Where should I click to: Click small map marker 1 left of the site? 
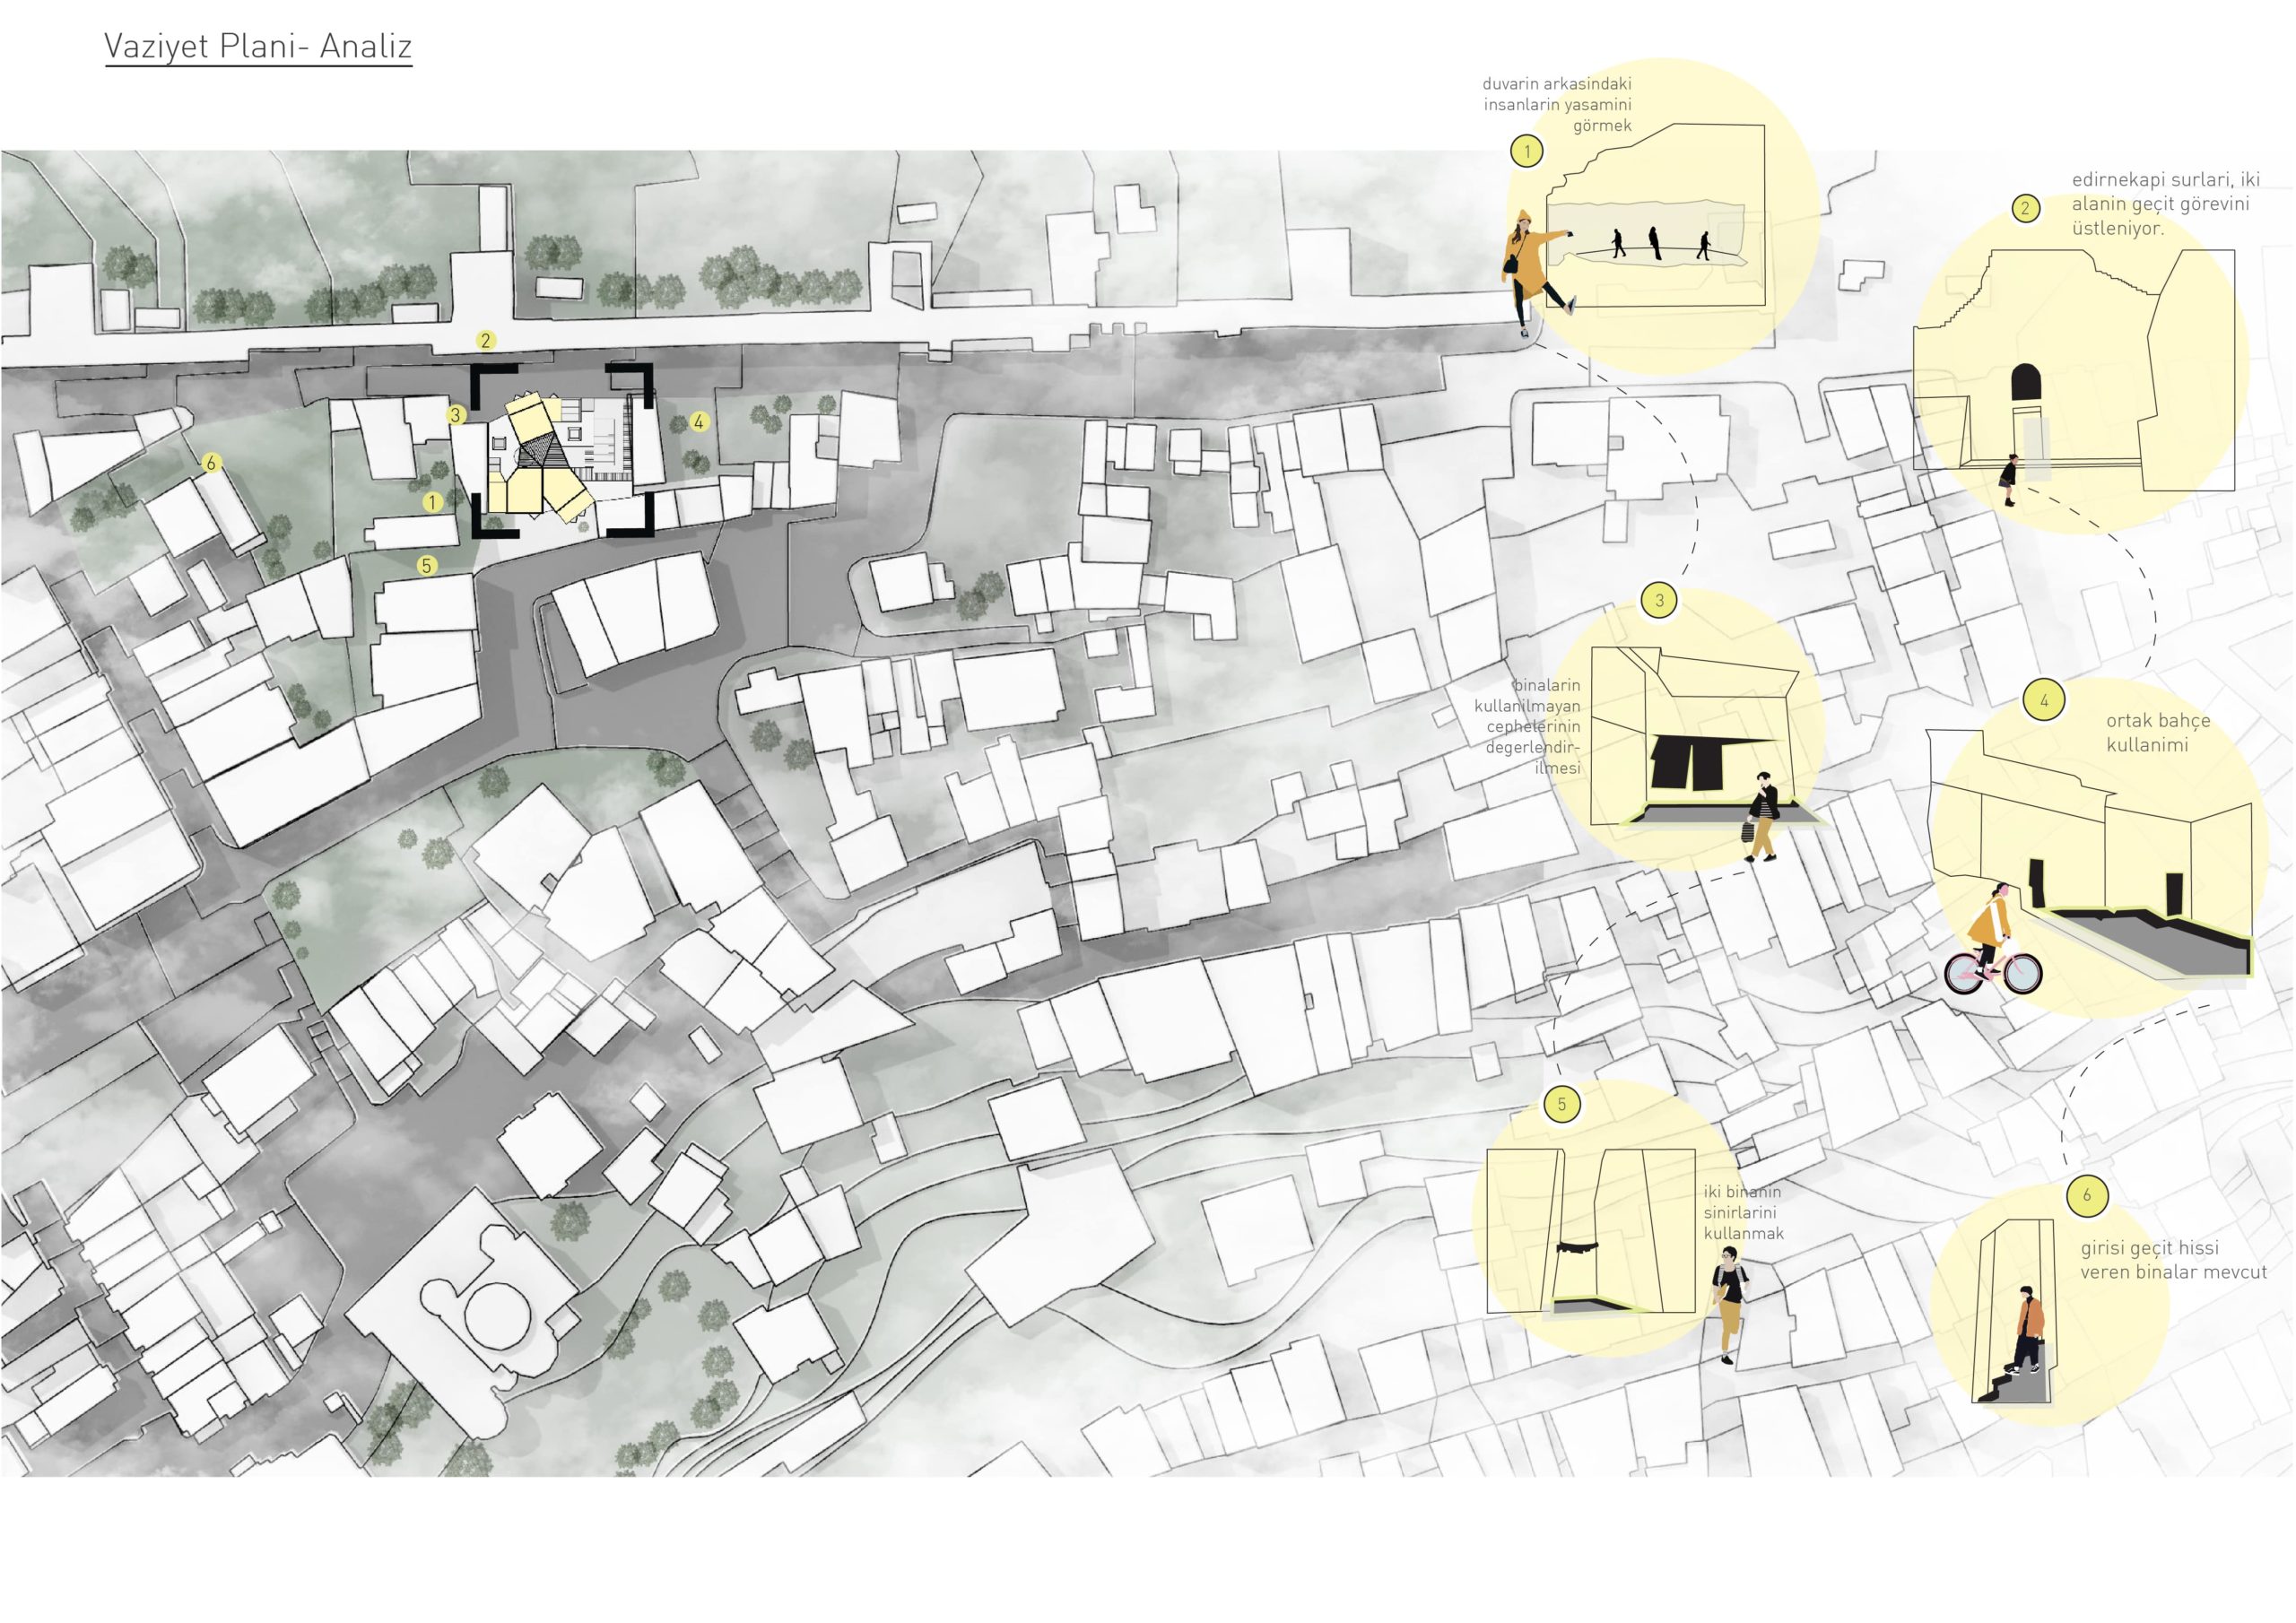[432, 502]
